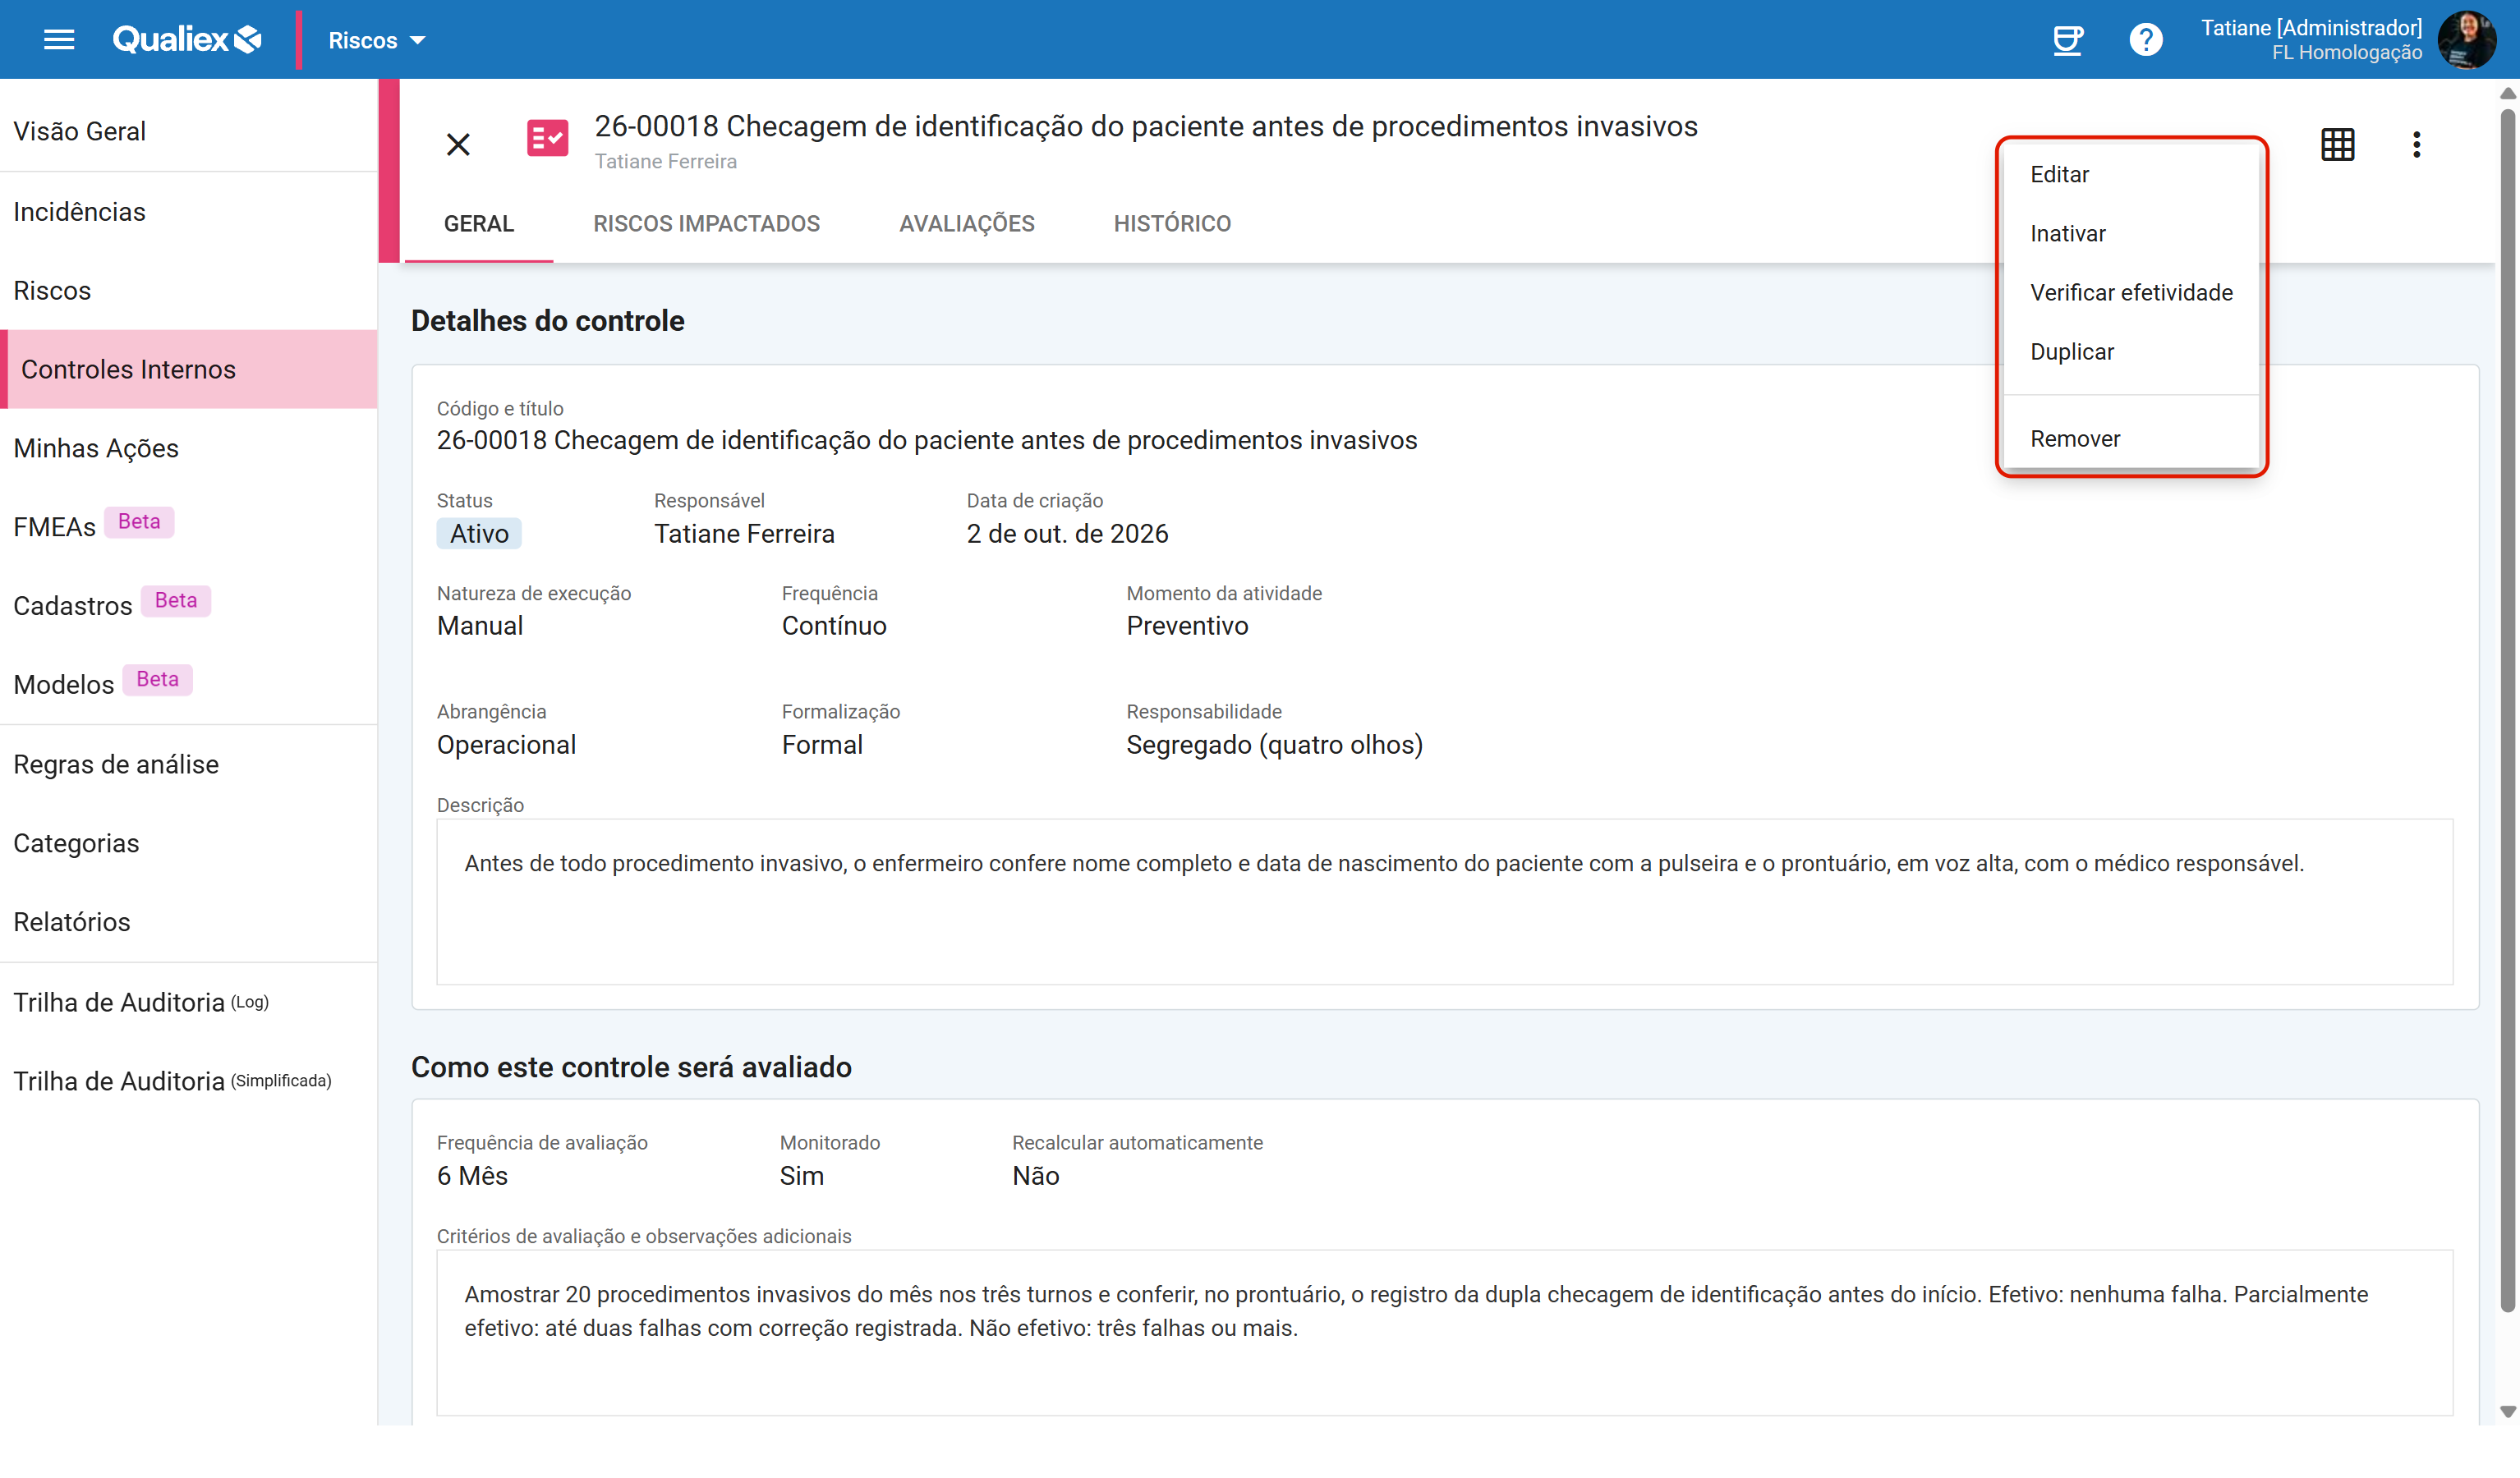The width and height of the screenshot is (2520, 1478).
Task: Open FMEAs Beta sidebar item
Action: click(x=189, y=527)
